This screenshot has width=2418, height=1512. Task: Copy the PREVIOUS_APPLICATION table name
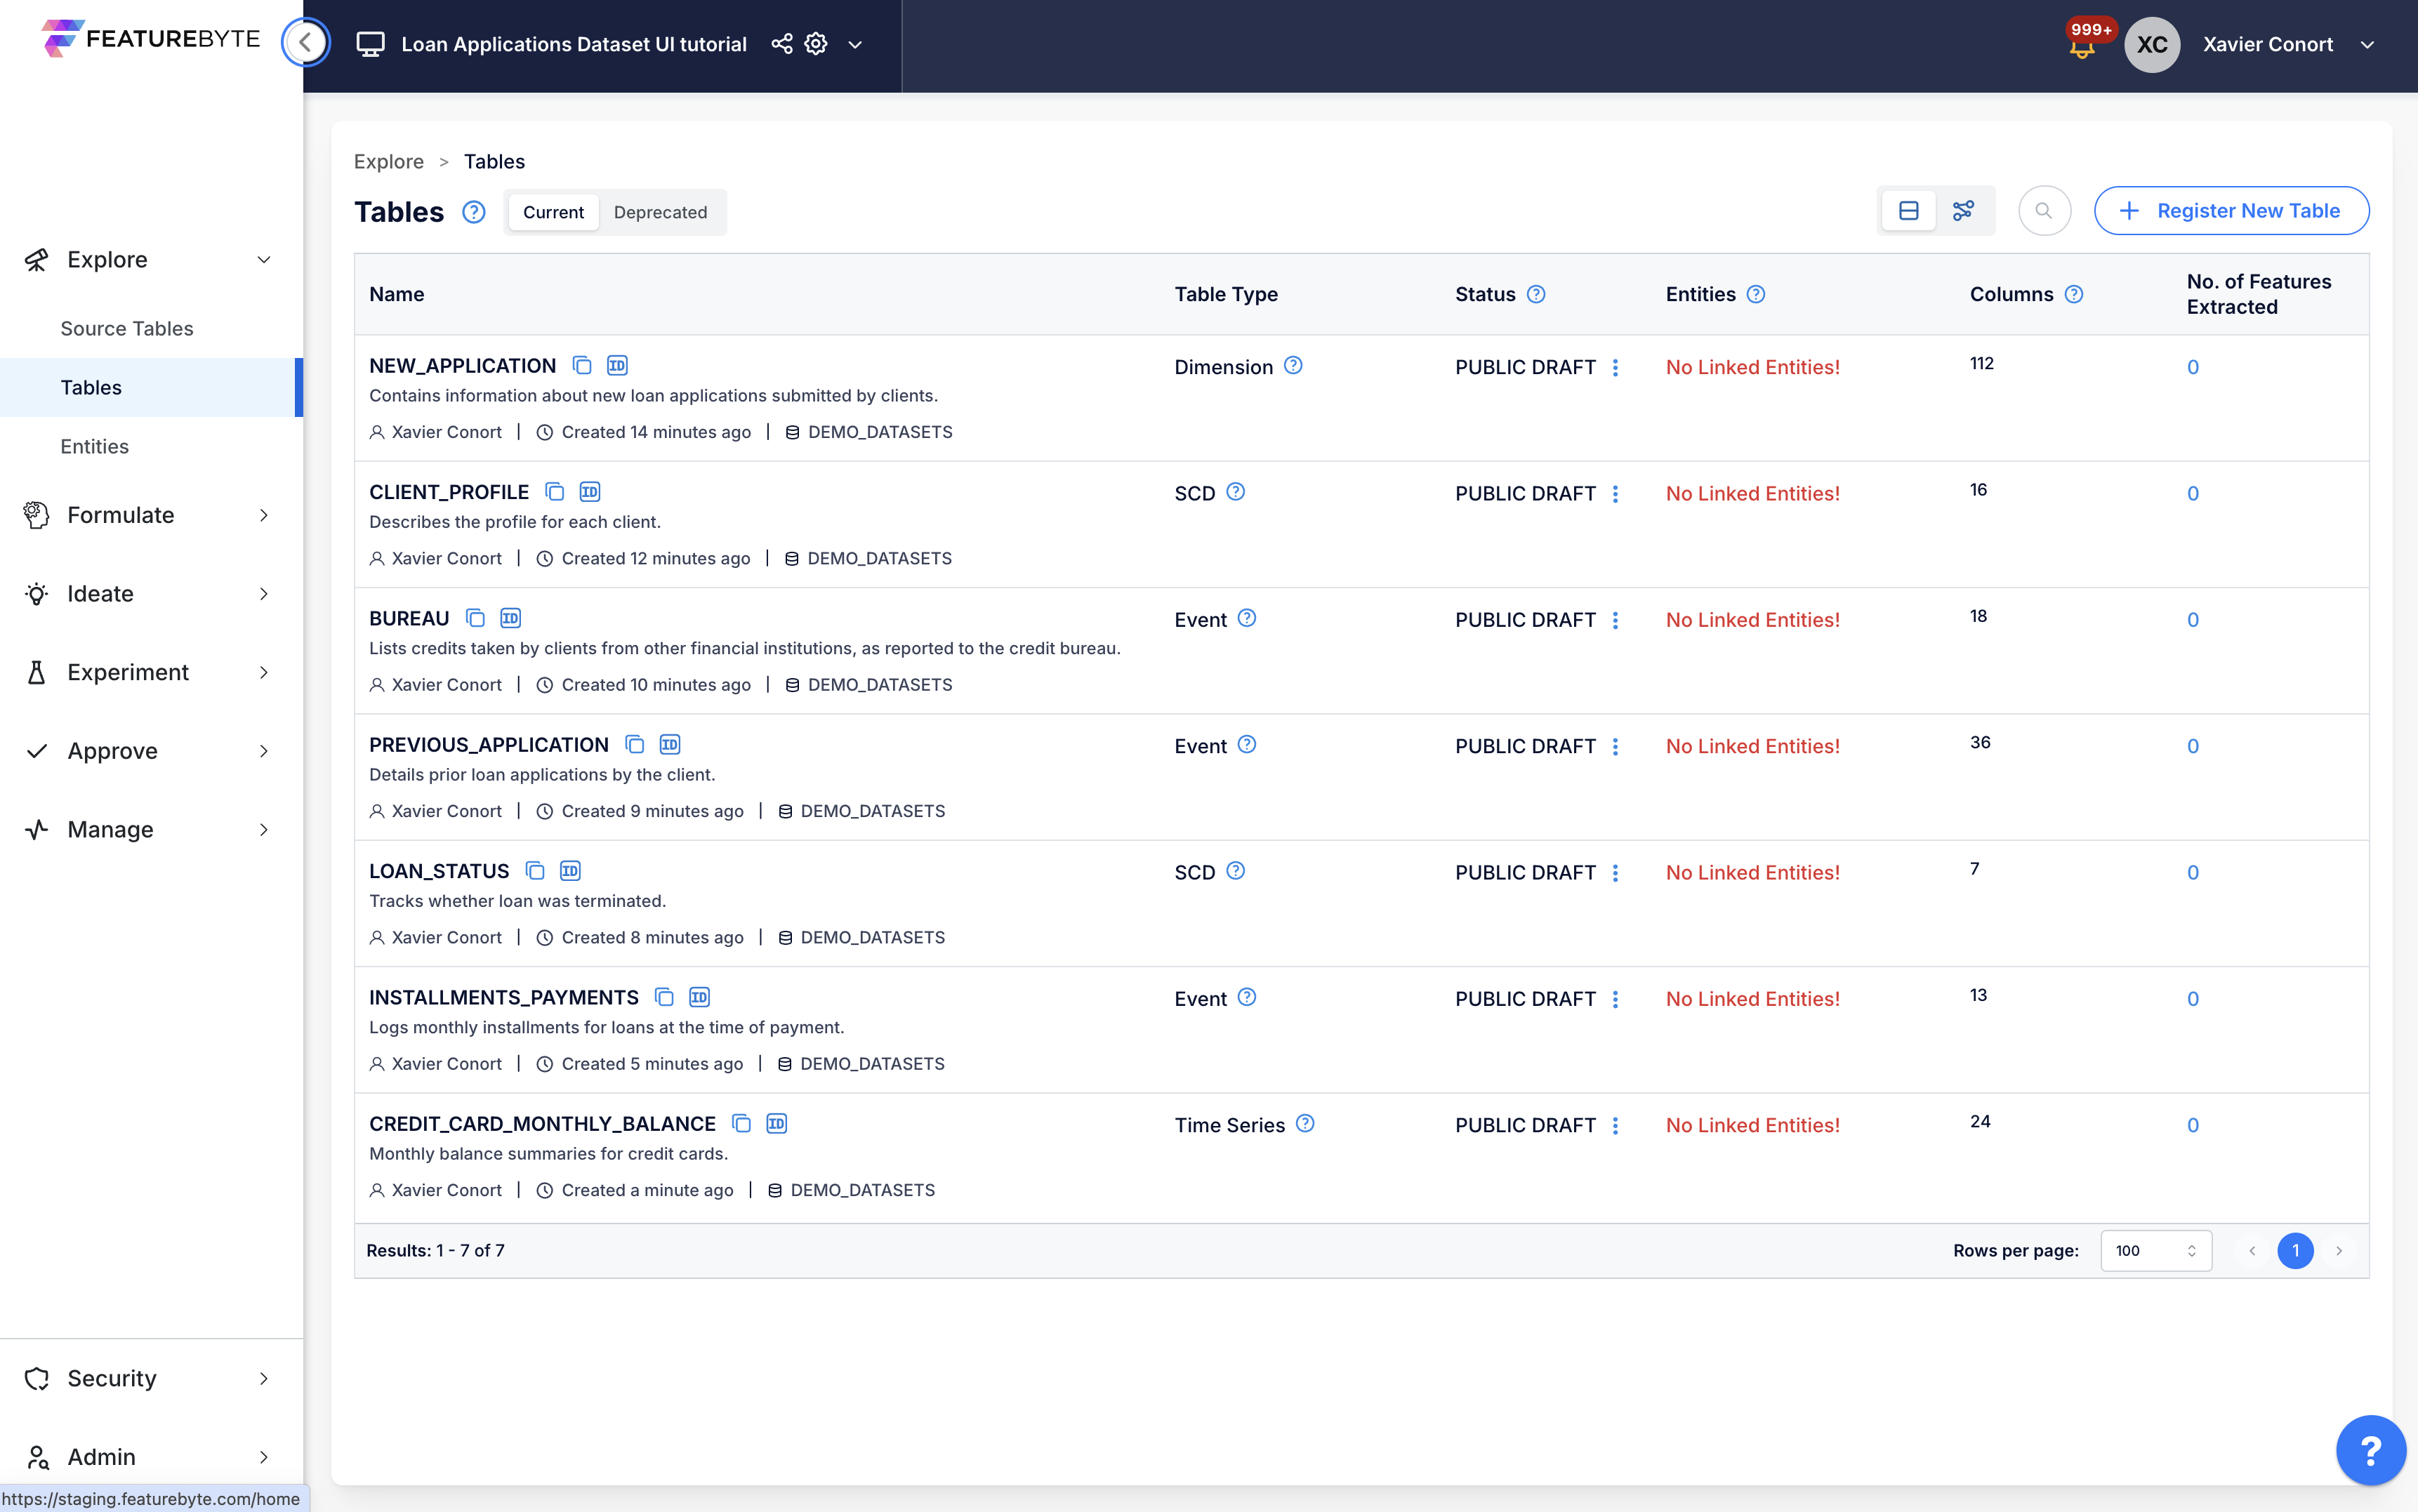pos(634,744)
